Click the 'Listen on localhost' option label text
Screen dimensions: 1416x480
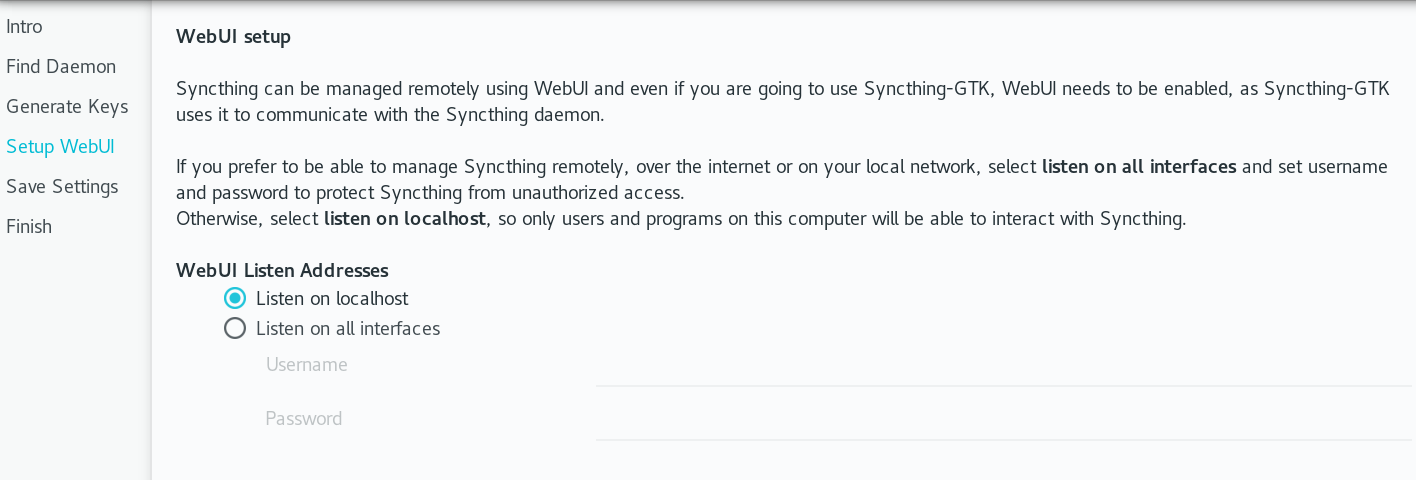pos(332,298)
